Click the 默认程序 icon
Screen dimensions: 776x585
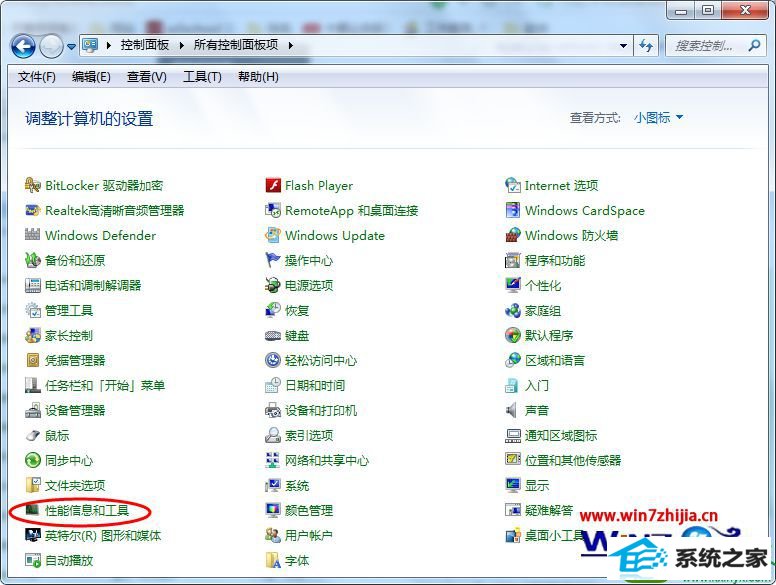pyautogui.click(x=513, y=336)
